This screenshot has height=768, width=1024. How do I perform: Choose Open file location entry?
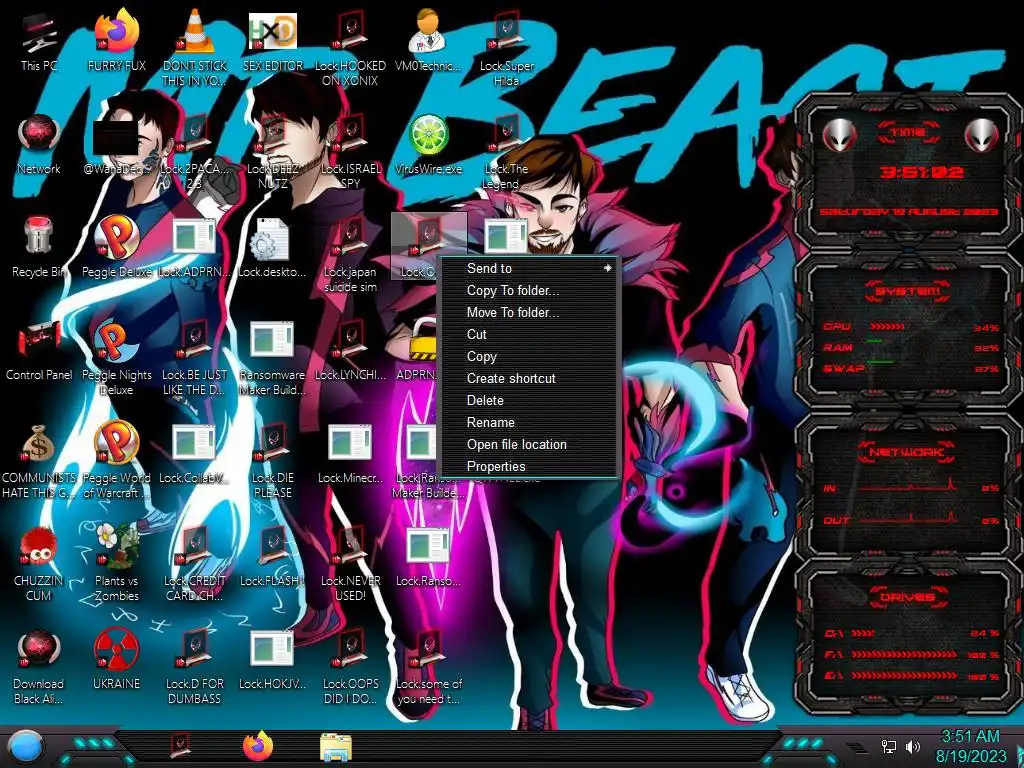530,444
